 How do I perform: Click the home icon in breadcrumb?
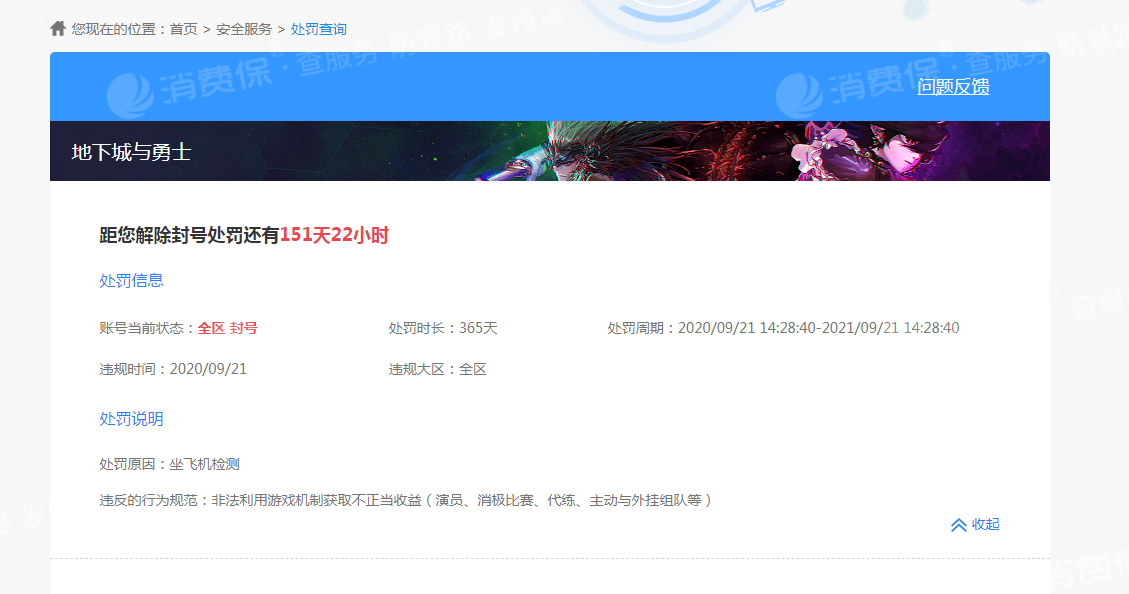pyautogui.click(x=58, y=28)
